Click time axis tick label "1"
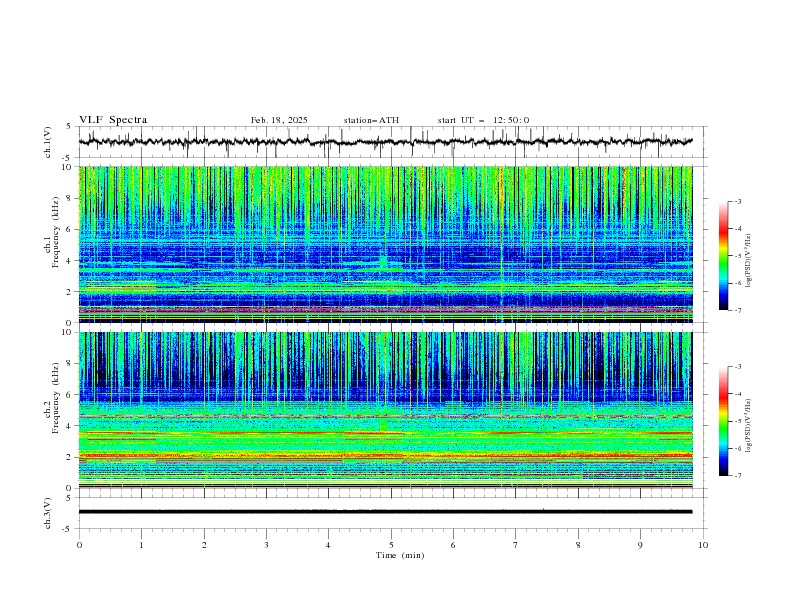The width and height of the screenshot is (792, 612). [x=141, y=545]
